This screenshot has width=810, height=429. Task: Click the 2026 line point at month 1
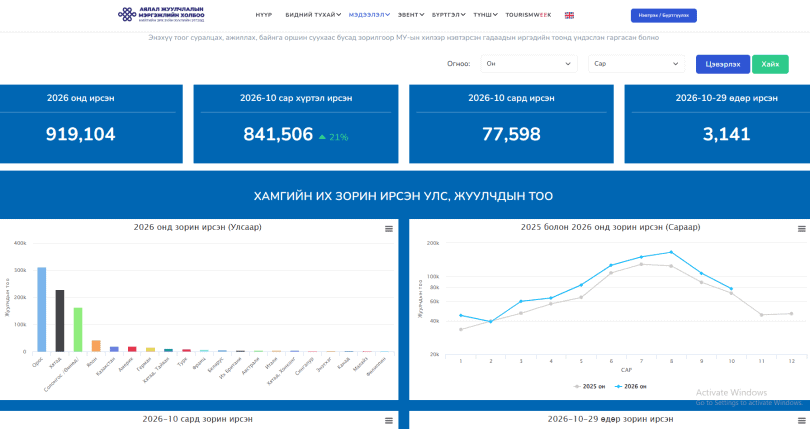pos(461,315)
